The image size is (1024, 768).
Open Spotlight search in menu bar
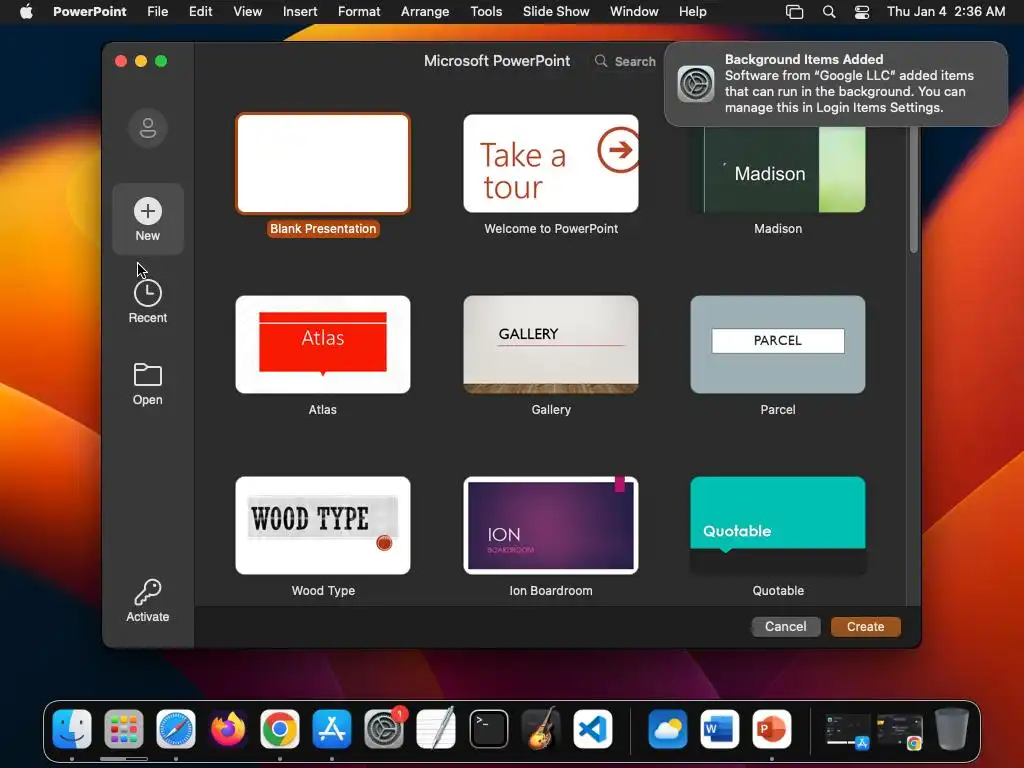point(829,12)
